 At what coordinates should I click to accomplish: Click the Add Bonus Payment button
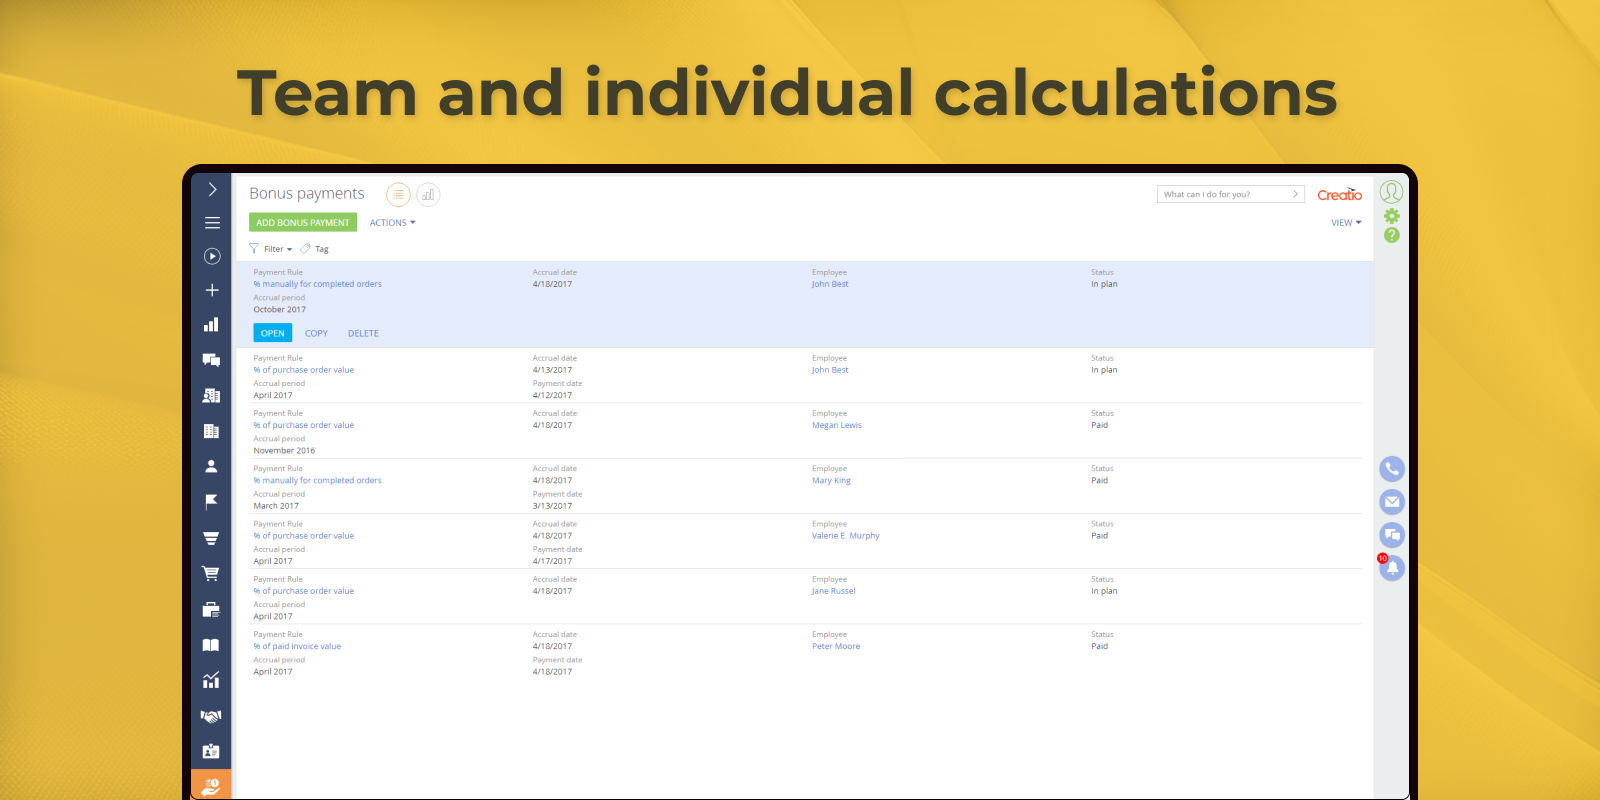pos(303,223)
